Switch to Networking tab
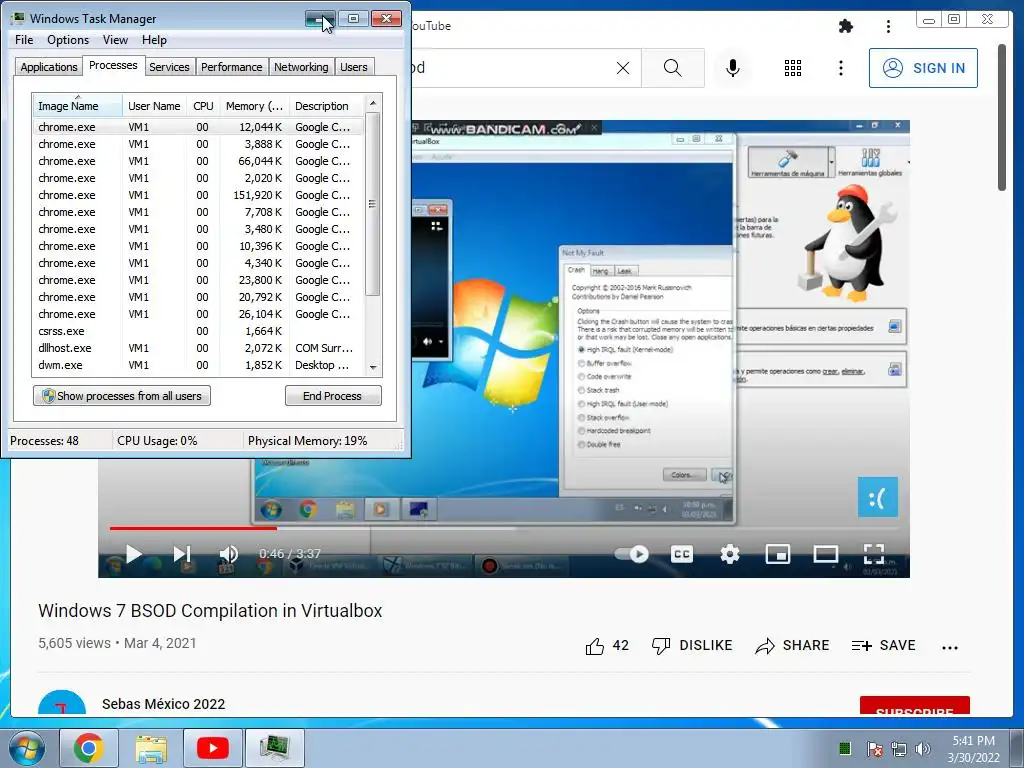The height and width of the screenshot is (768, 1024). [301, 67]
